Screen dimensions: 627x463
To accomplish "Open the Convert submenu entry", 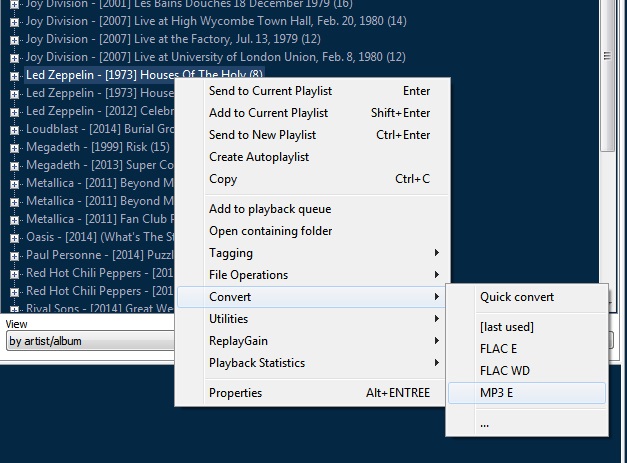I will 312,297.
